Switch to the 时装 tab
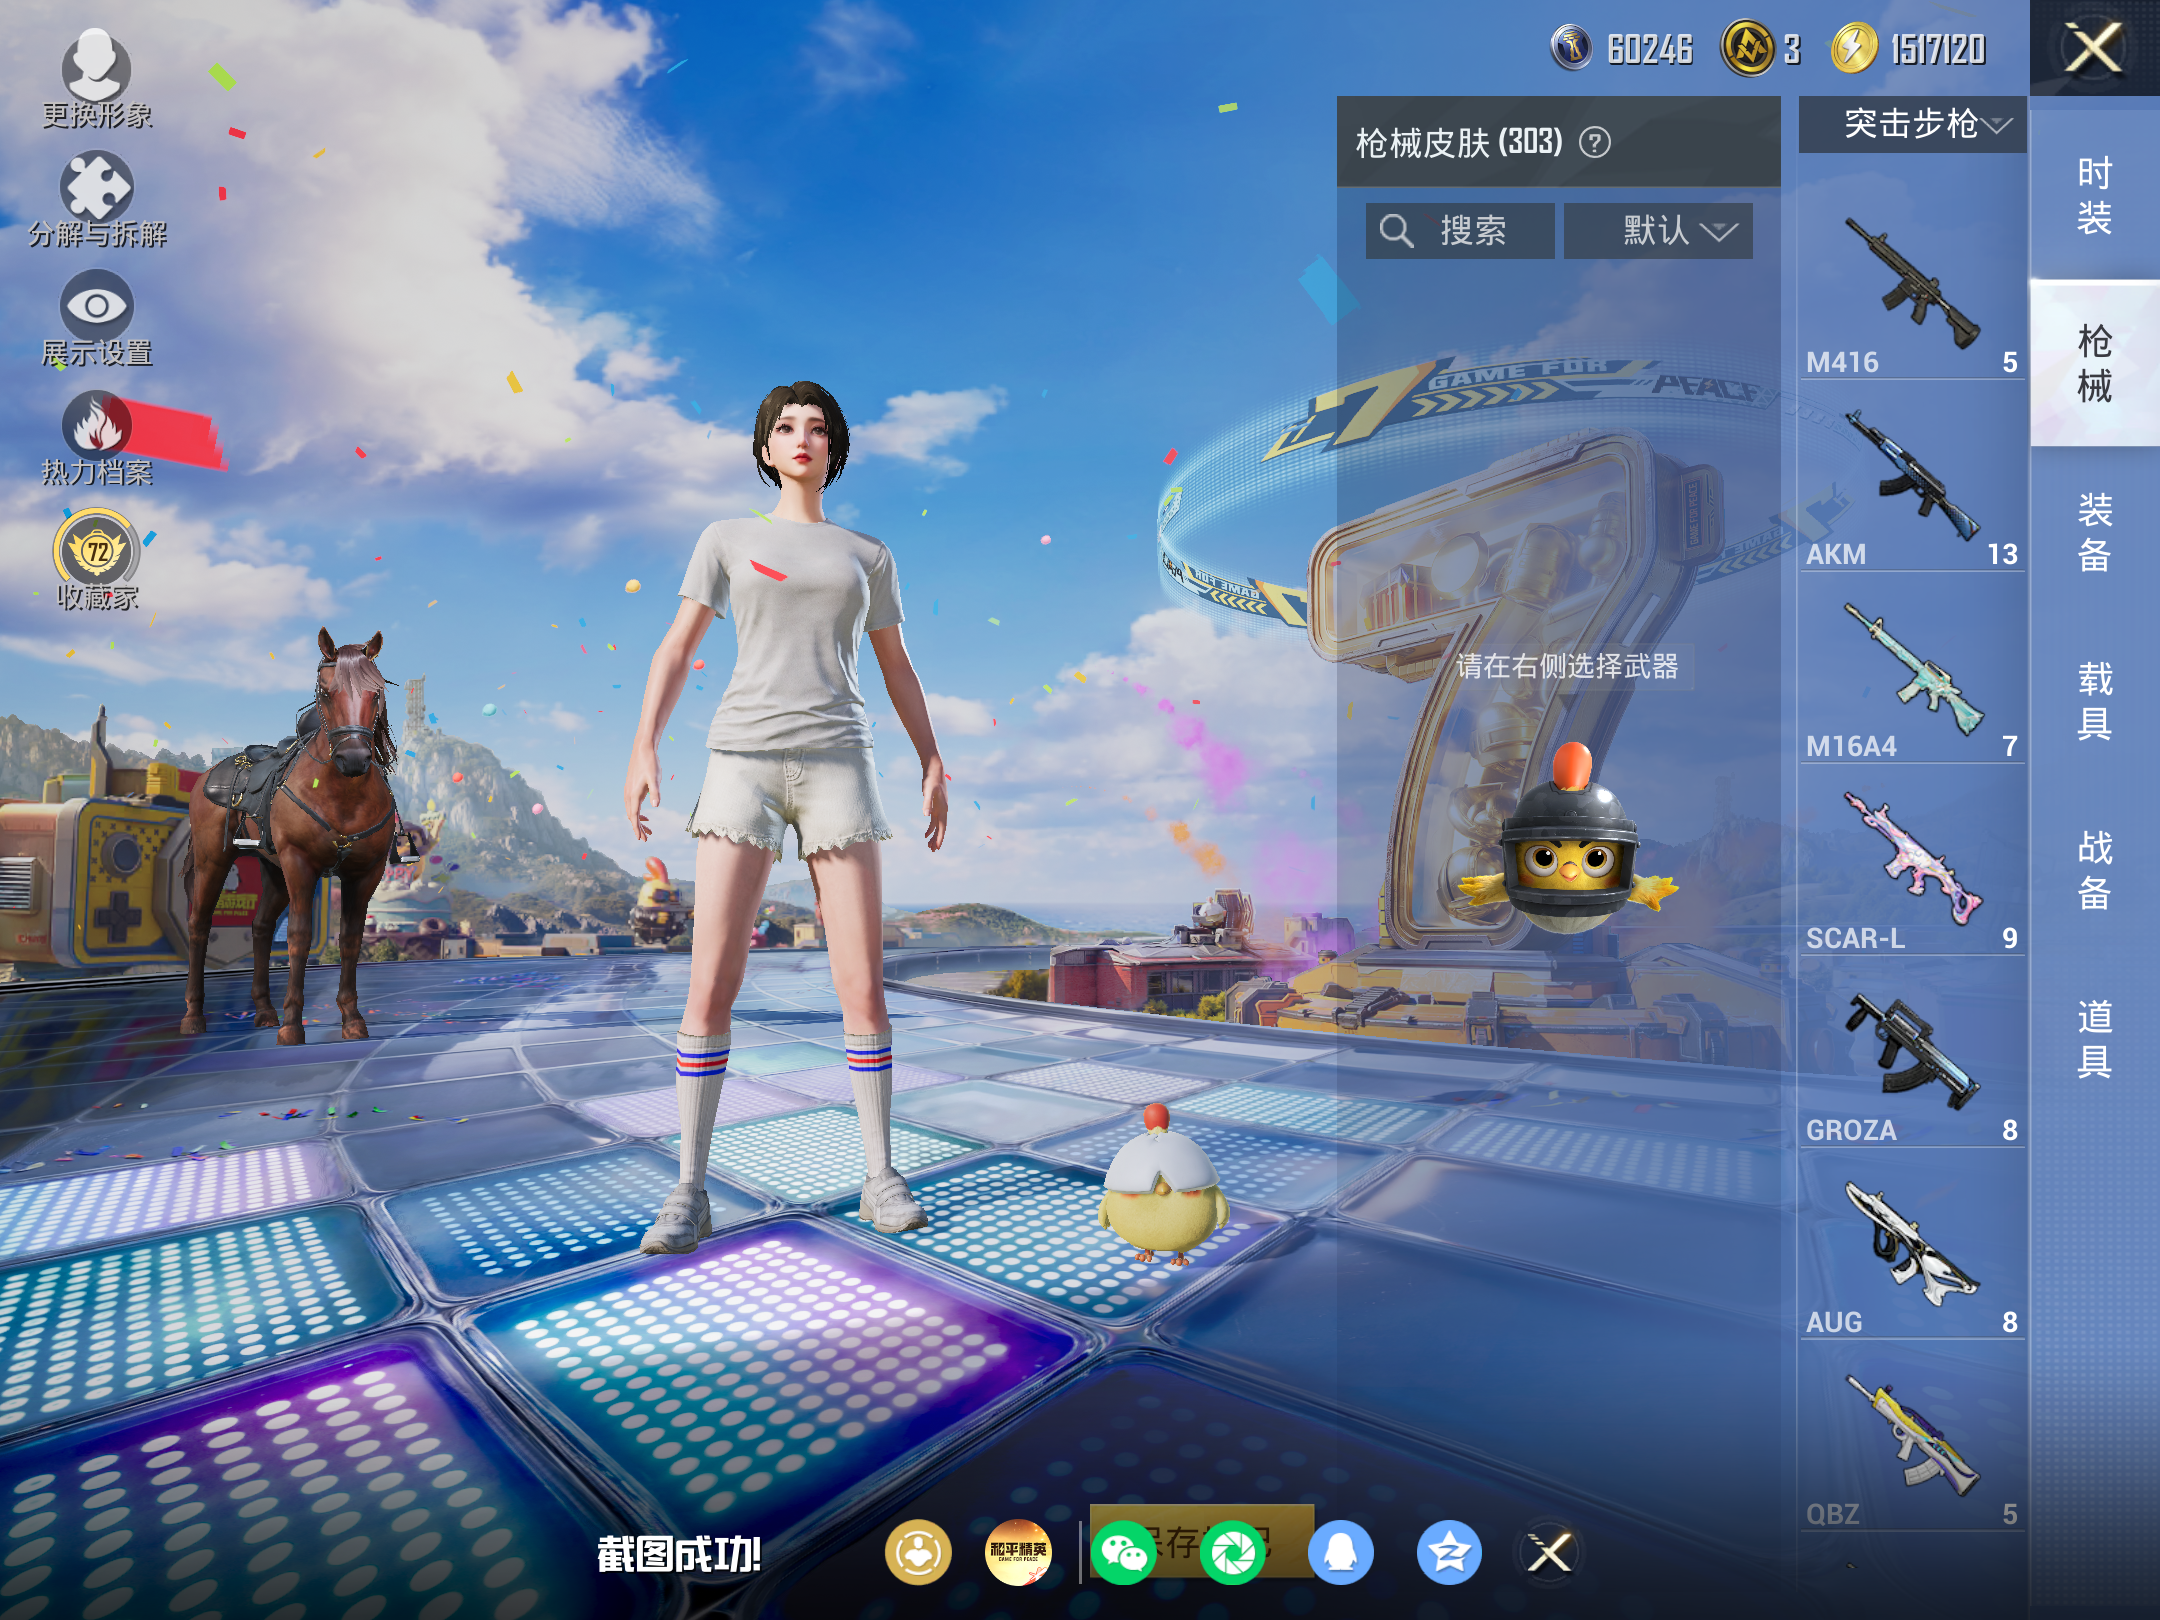This screenshot has height=1620, width=2160. [x=2095, y=195]
